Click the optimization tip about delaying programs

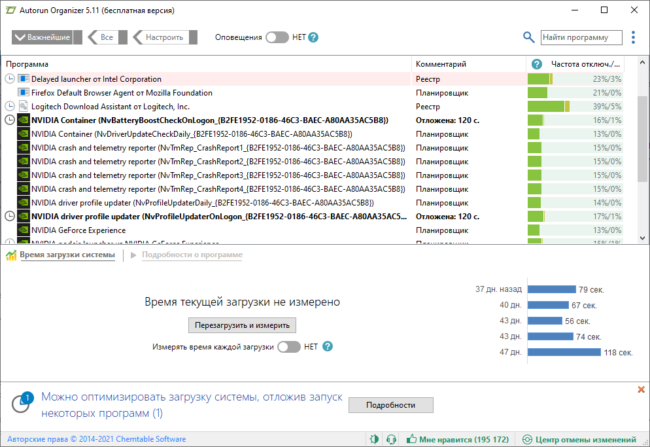pyautogui.click(x=192, y=405)
